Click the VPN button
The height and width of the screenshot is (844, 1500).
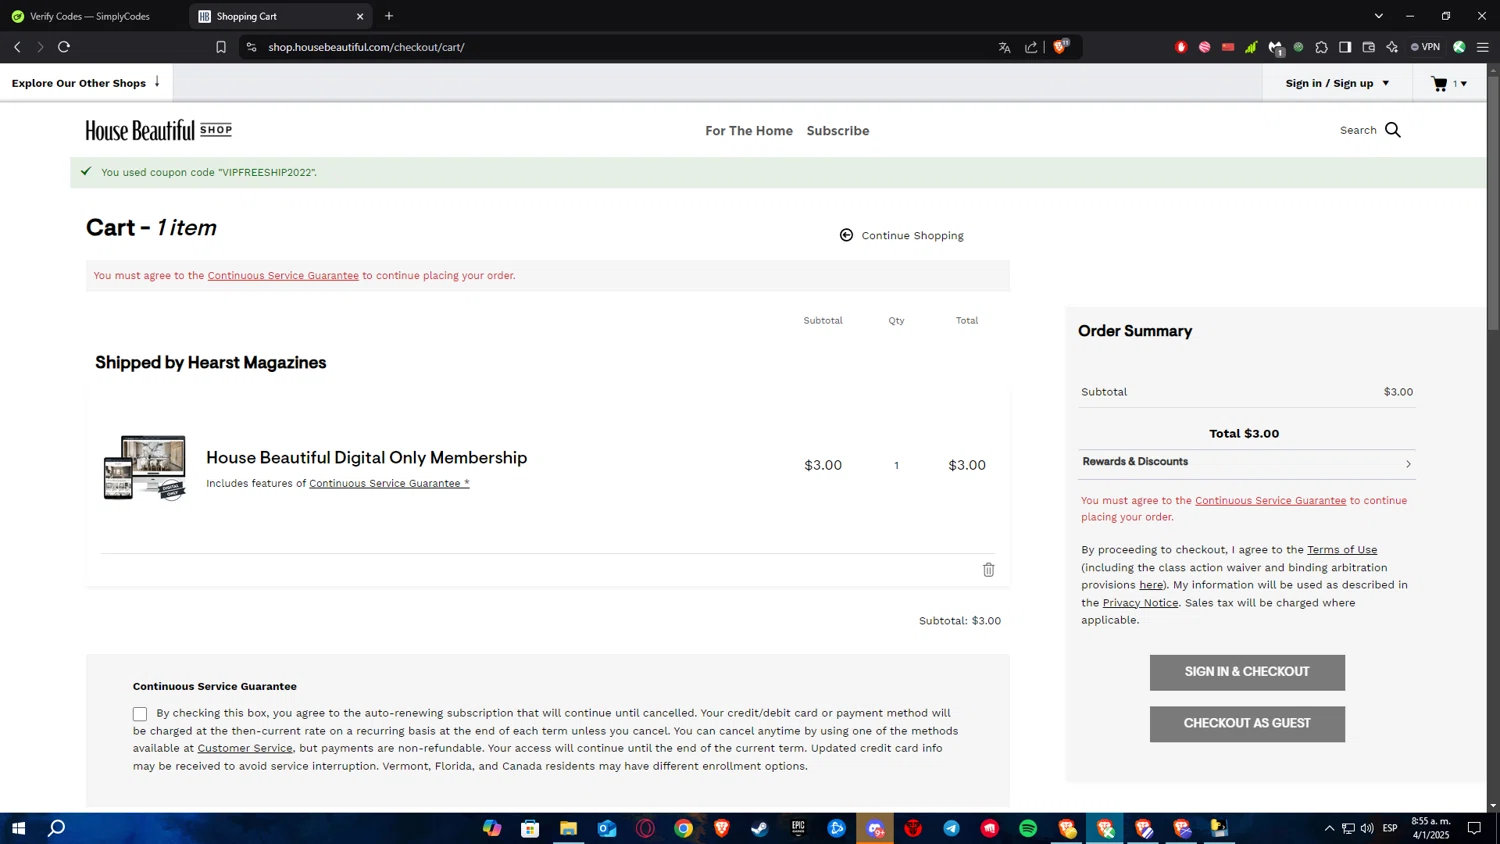(1425, 47)
